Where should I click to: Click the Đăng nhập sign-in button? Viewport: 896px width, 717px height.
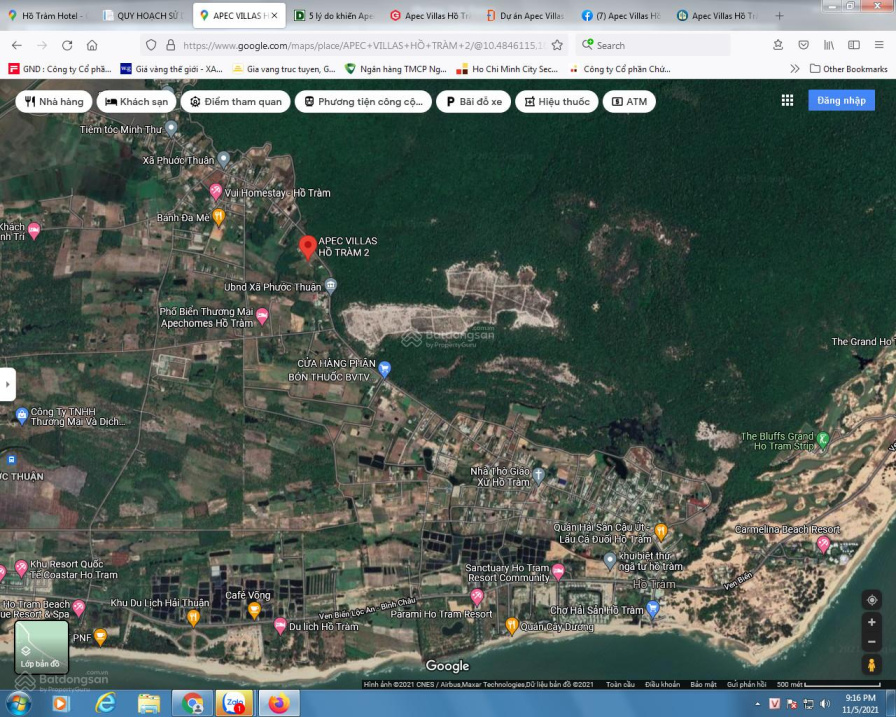(841, 101)
